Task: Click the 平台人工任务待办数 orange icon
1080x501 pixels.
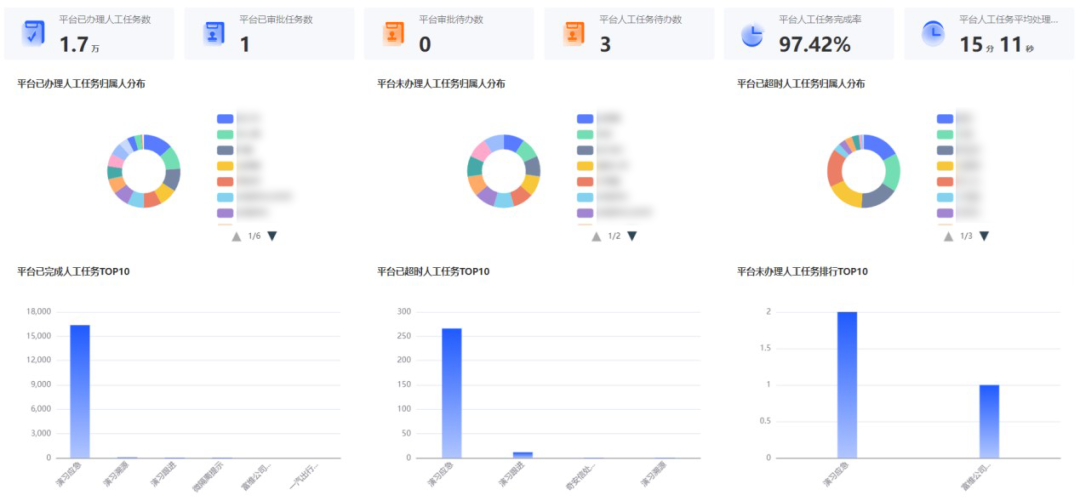Action: pyautogui.click(x=574, y=34)
